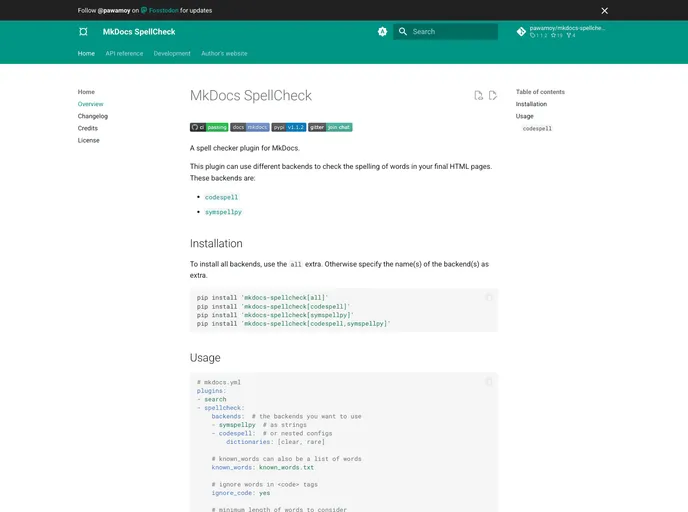Click the 'dictionaries: [clear, rare]' line
The image size is (688, 512).
276,442
